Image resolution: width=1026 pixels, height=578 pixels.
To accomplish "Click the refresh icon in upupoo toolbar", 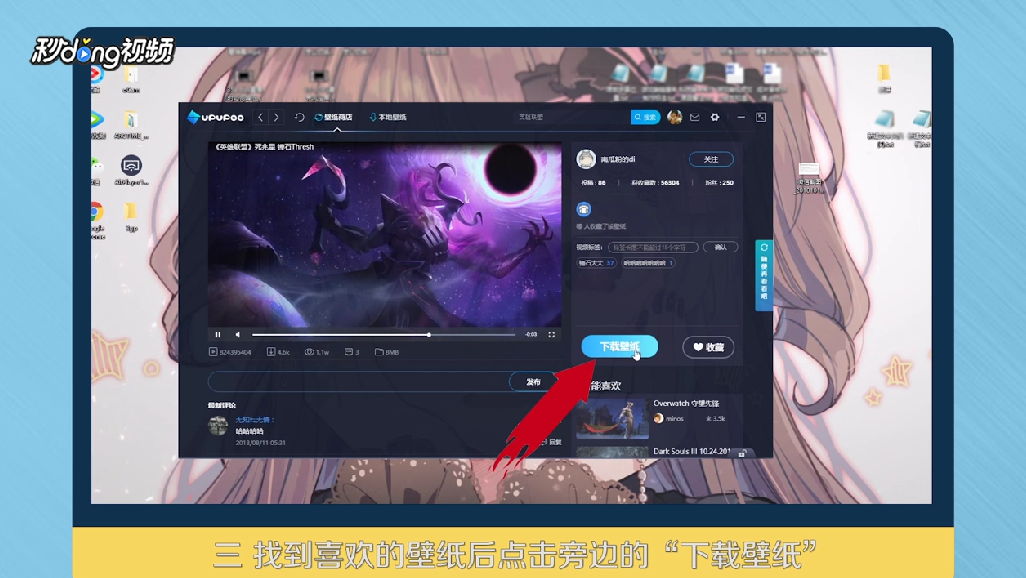I will (x=300, y=117).
